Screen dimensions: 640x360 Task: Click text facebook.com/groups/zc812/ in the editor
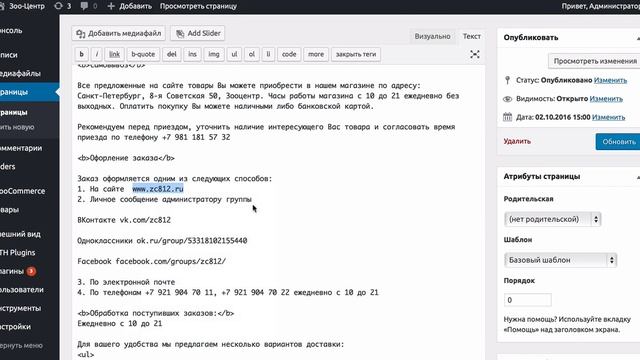pyautogui.click(x=171, y=261)
